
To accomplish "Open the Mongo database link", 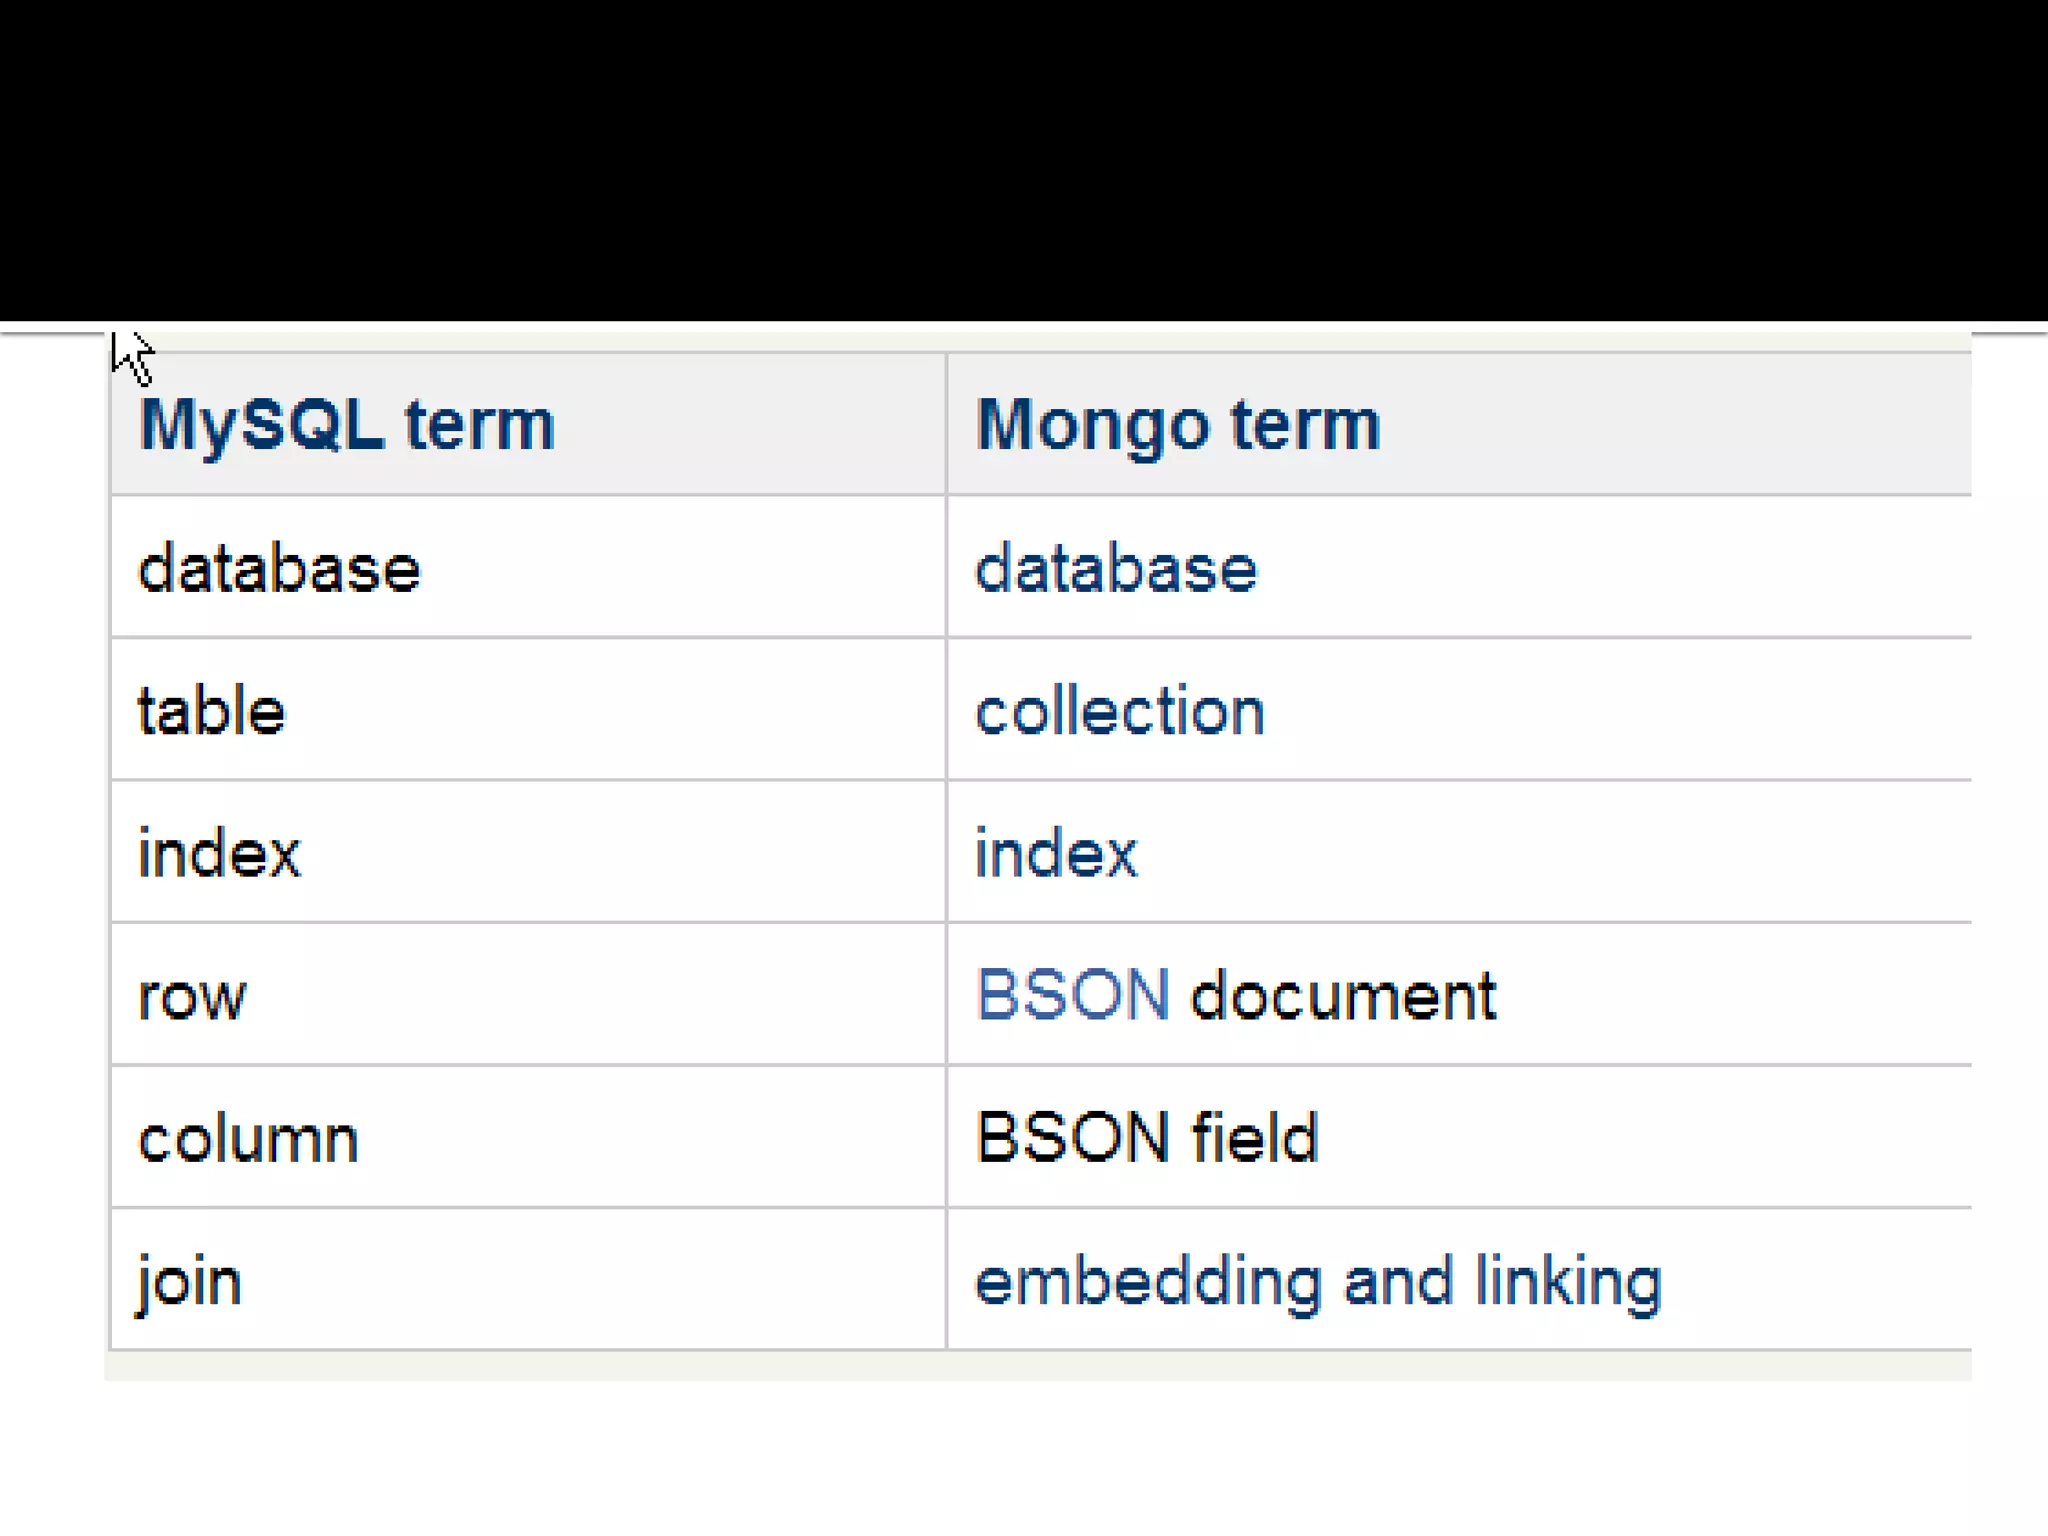I will 1115,569.
